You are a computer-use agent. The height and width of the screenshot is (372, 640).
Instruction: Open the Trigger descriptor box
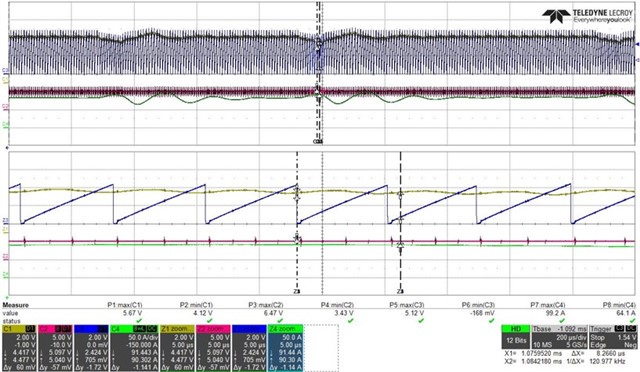(613, 337)
